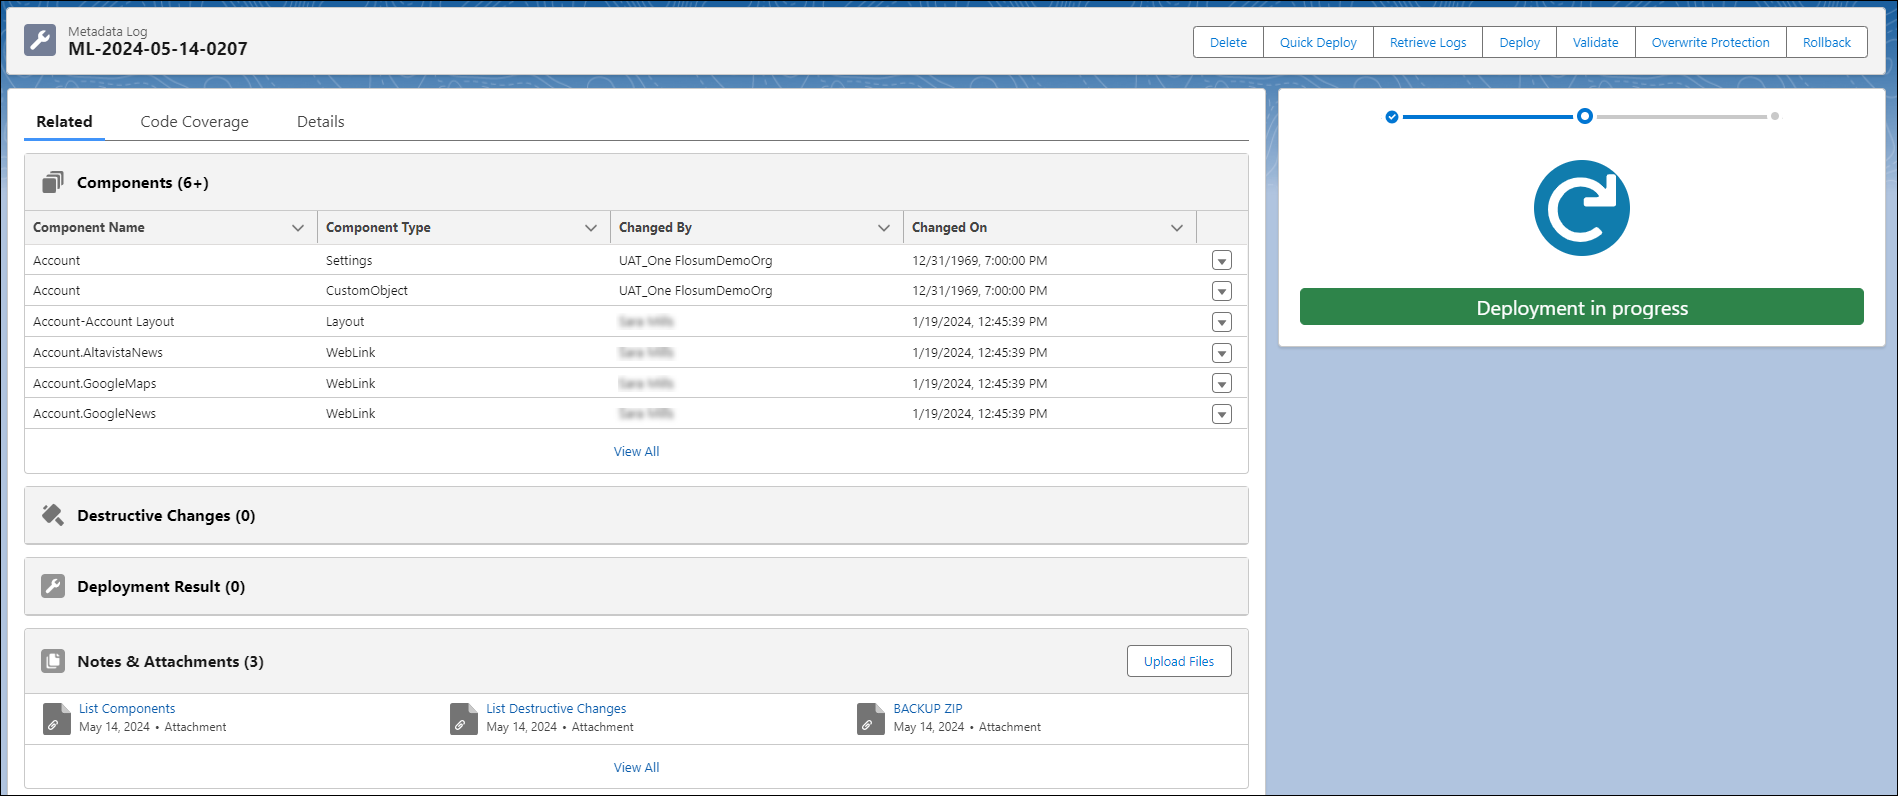The width and height of the screenshot is (1898, 796).
Task: Open row actions for Account-Account Layout
Action: [1221, 322]
